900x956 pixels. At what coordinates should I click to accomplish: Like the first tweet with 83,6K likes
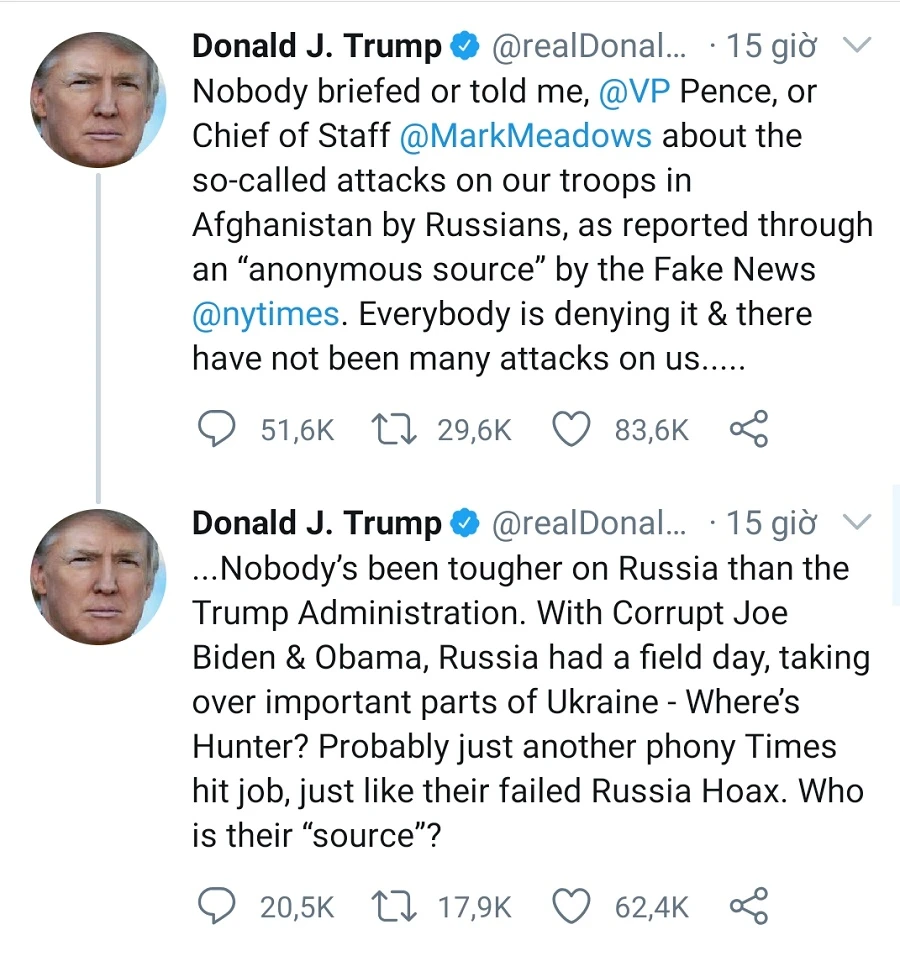click(571, 430)
